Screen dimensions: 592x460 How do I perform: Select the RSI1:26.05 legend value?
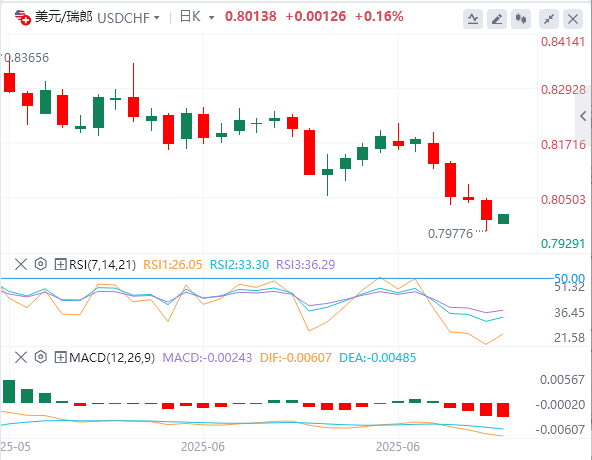point(173,265)
